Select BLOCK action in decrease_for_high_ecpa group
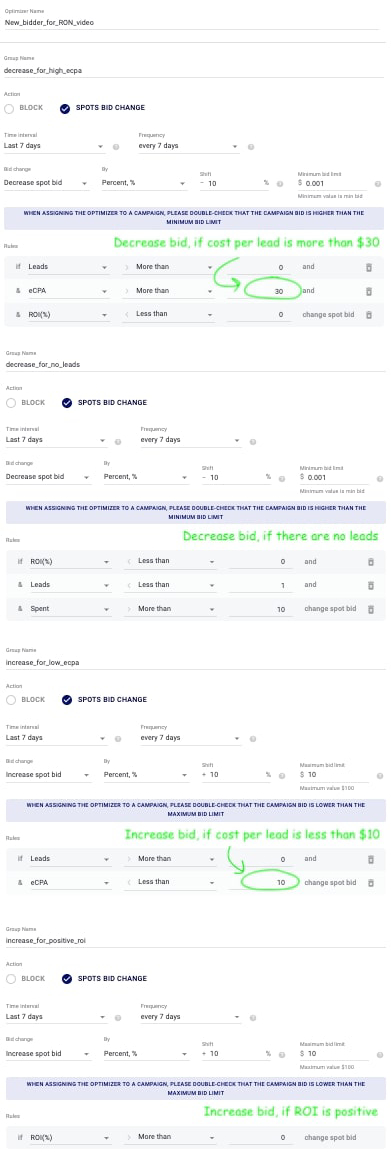Image resolution: width=391 pixels, height=1158 pixels. (x=9, y=108)
